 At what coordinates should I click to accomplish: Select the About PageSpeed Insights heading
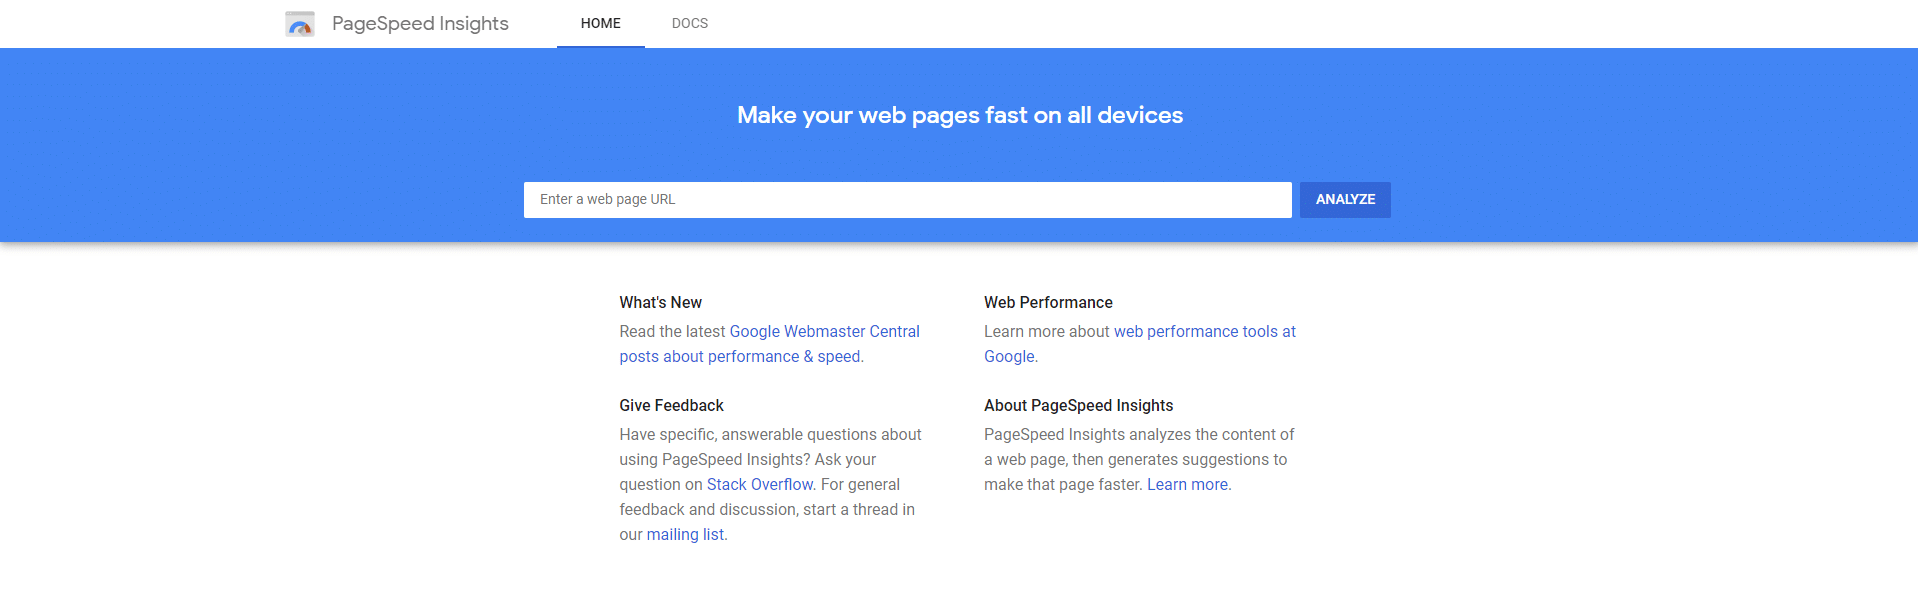[1078, 405]
